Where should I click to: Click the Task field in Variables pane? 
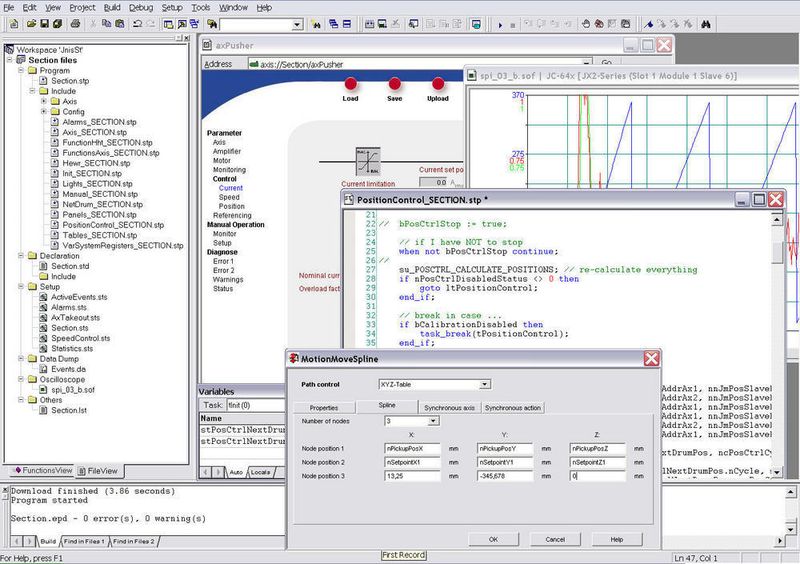(255, 405)
